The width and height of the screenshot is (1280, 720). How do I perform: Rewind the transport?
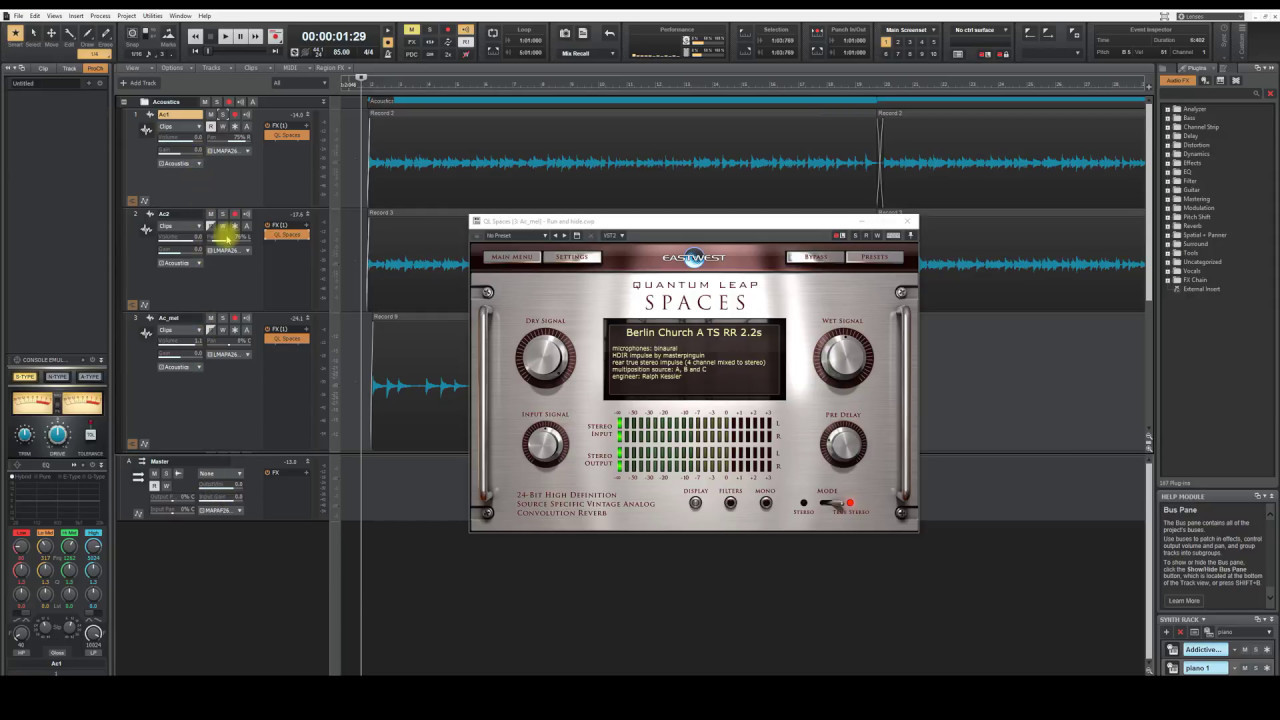195,36
